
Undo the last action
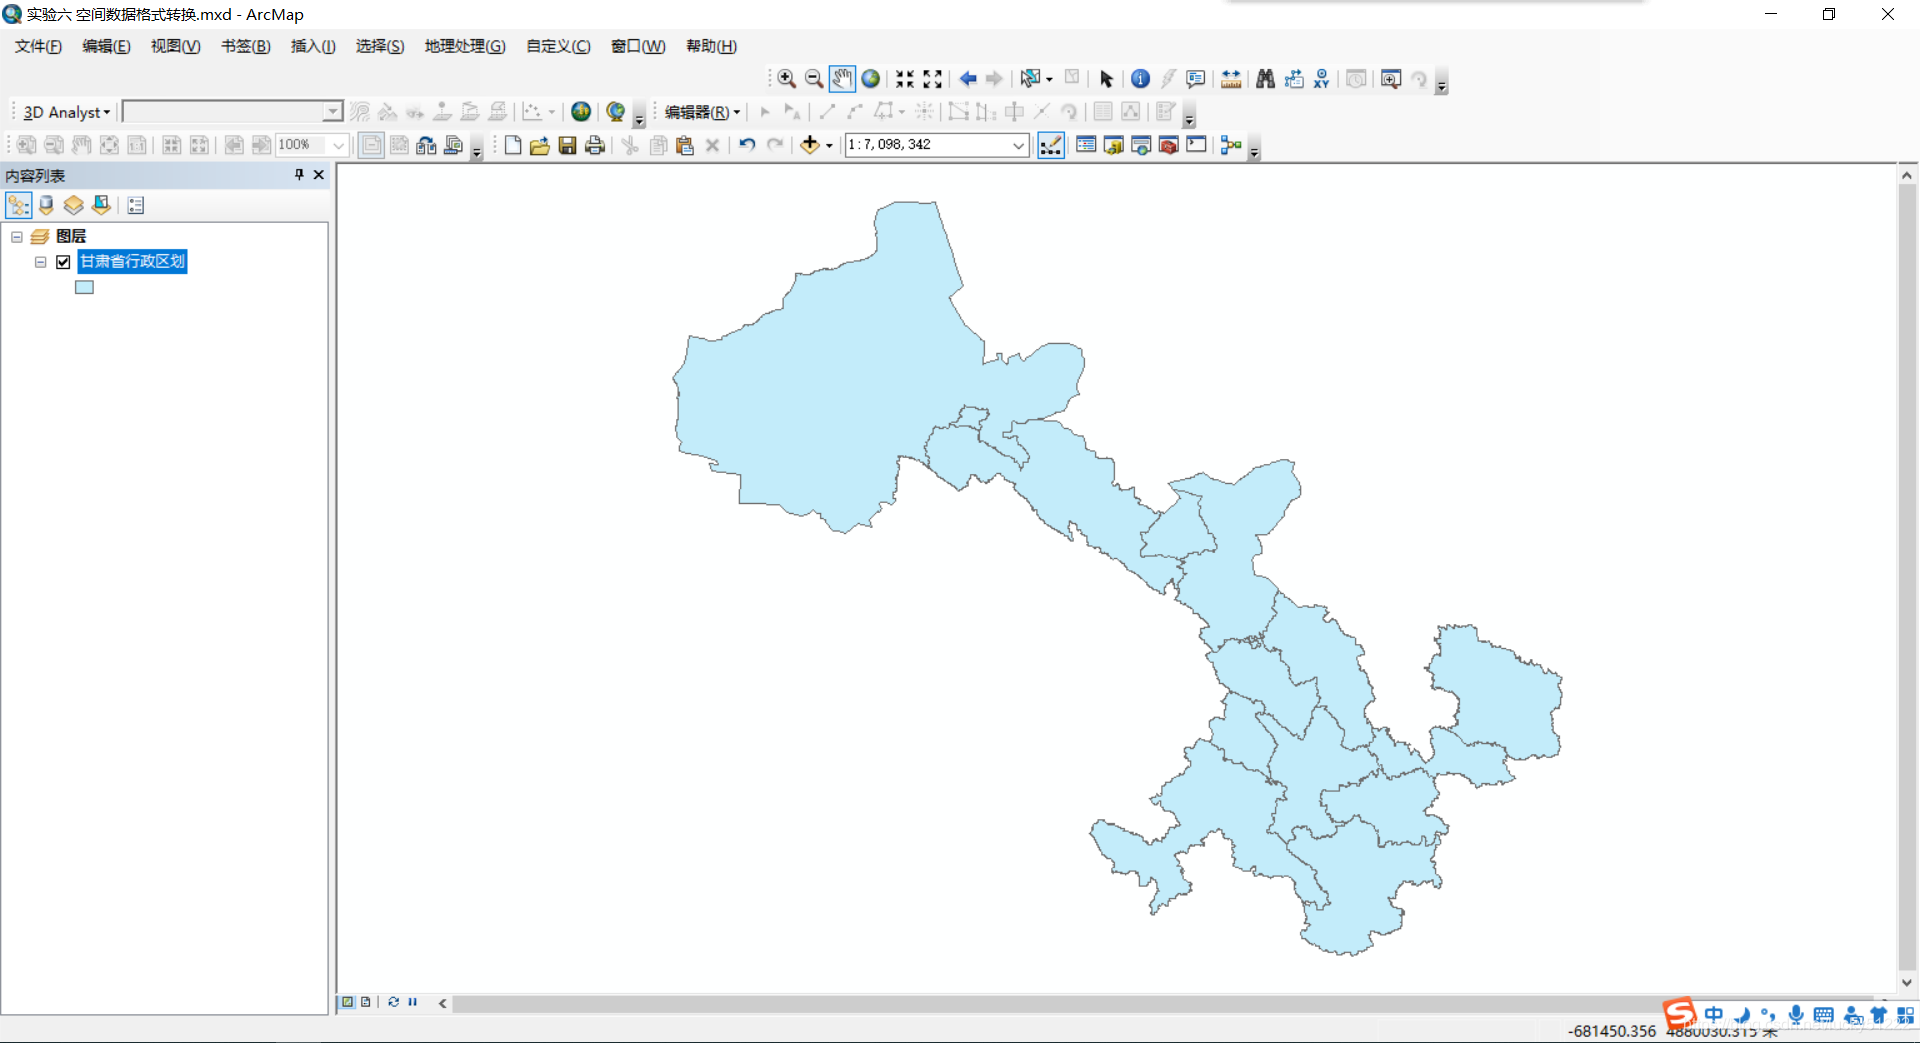click(747, 145)
